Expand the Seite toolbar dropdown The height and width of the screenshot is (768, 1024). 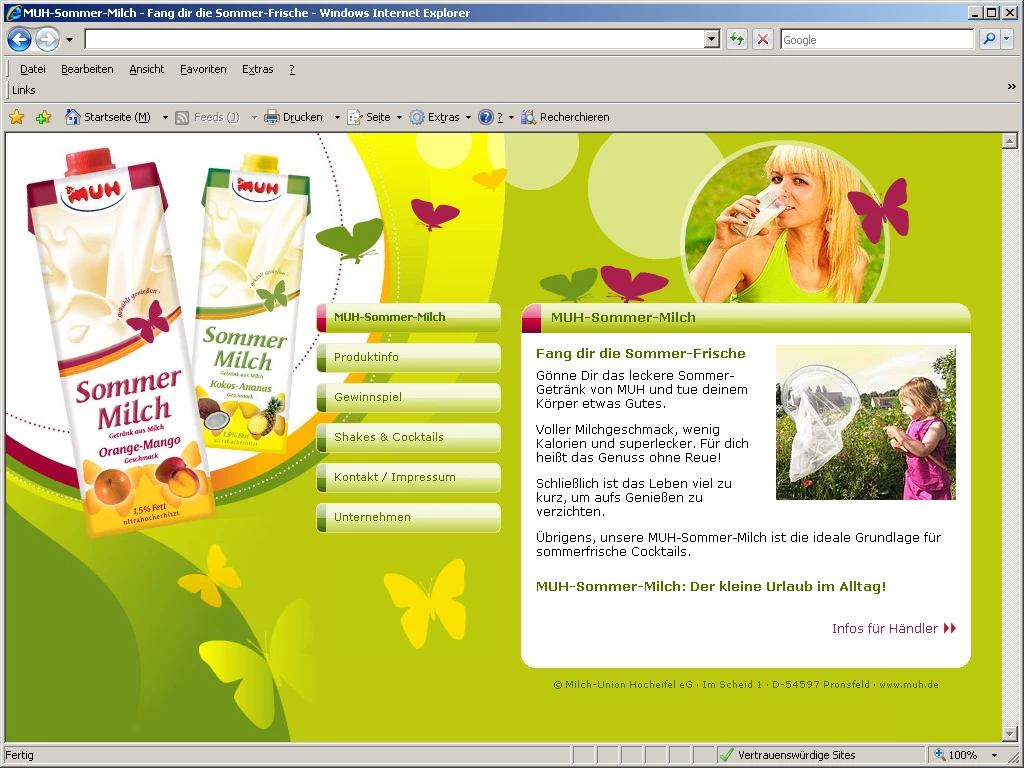399,117
